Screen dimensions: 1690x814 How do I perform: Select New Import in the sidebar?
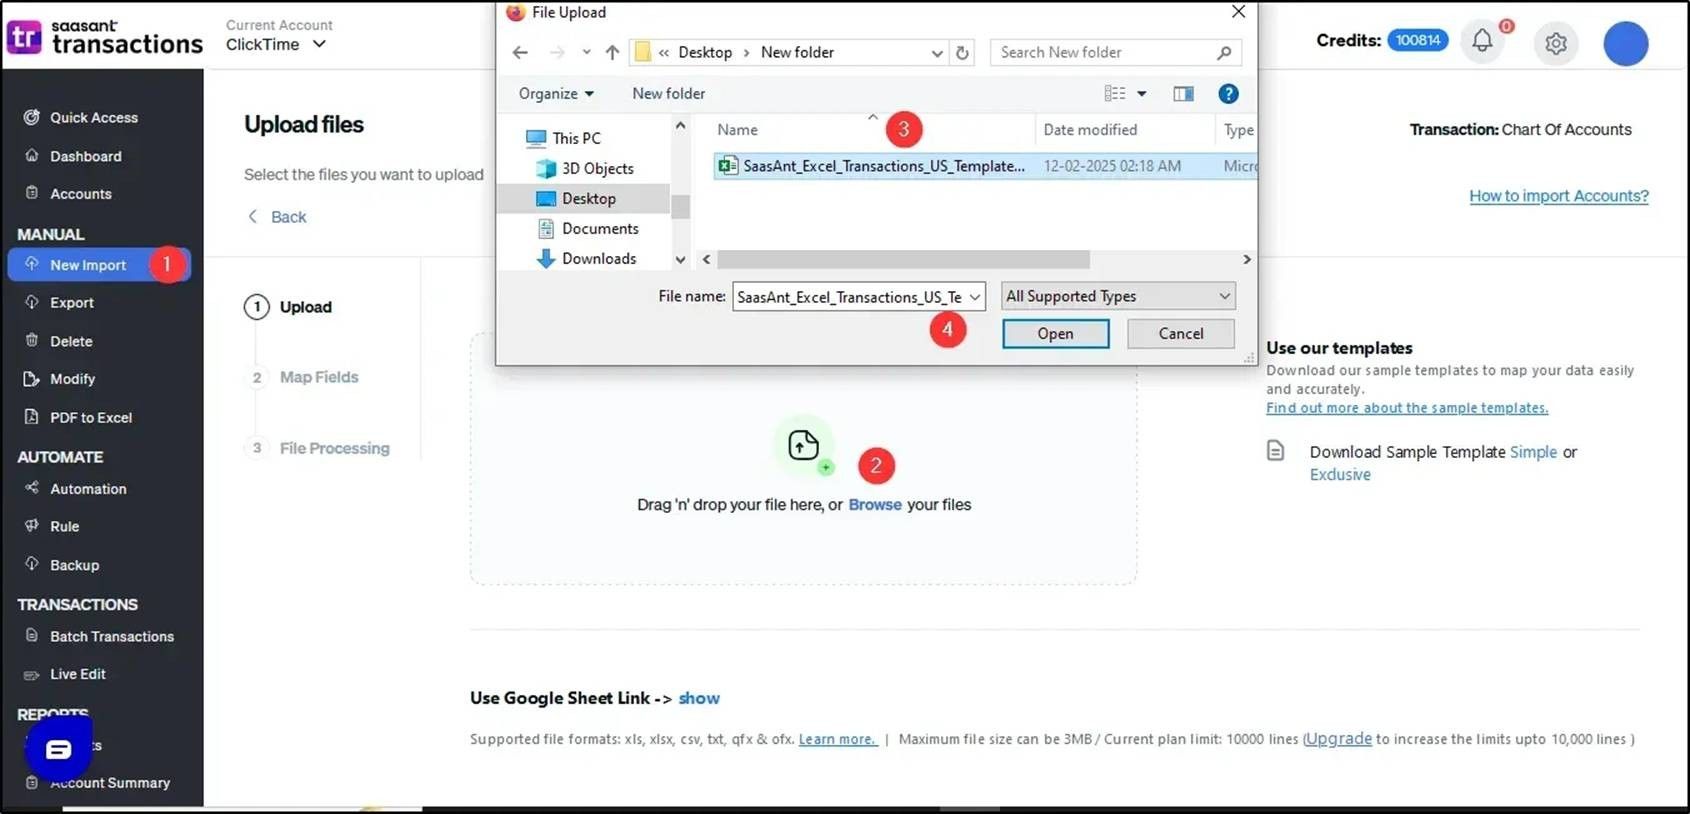click(88, 265)
